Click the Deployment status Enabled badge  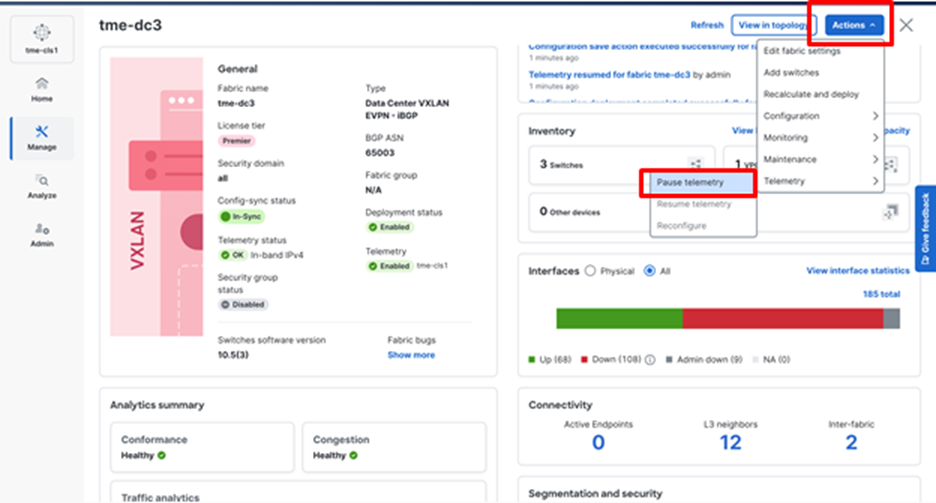389,227
